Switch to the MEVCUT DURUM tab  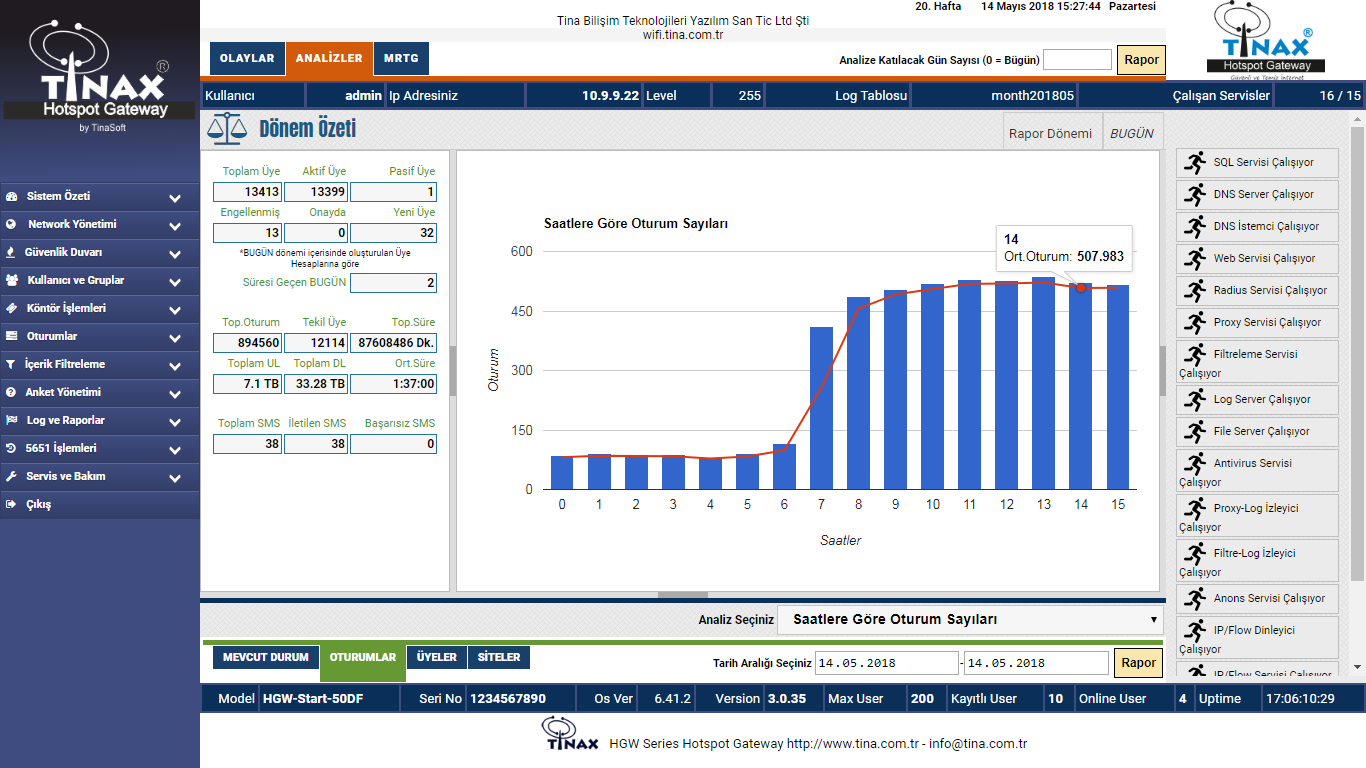(x=265, y=657)
